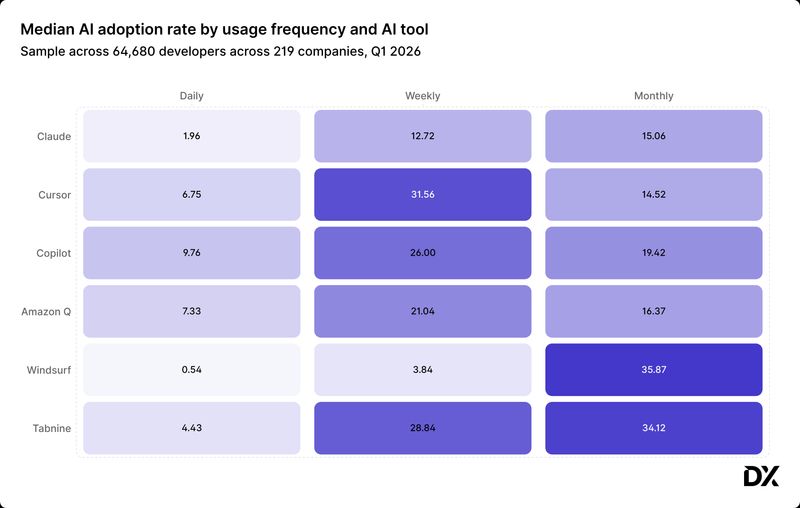Click the Claude daily cell showing 1.96
800x508 pixels.
click(192, 136)
